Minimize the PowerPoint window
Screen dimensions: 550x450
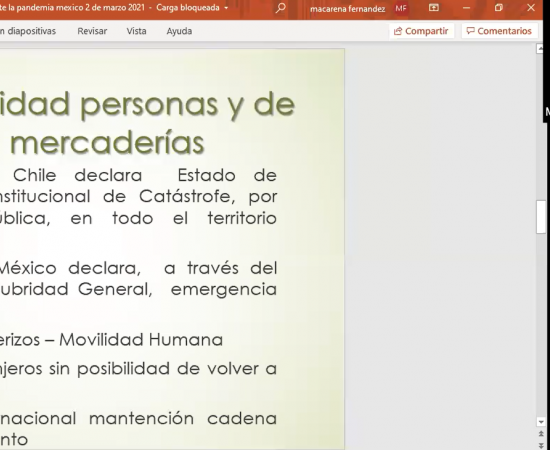[x=466, y=8]
